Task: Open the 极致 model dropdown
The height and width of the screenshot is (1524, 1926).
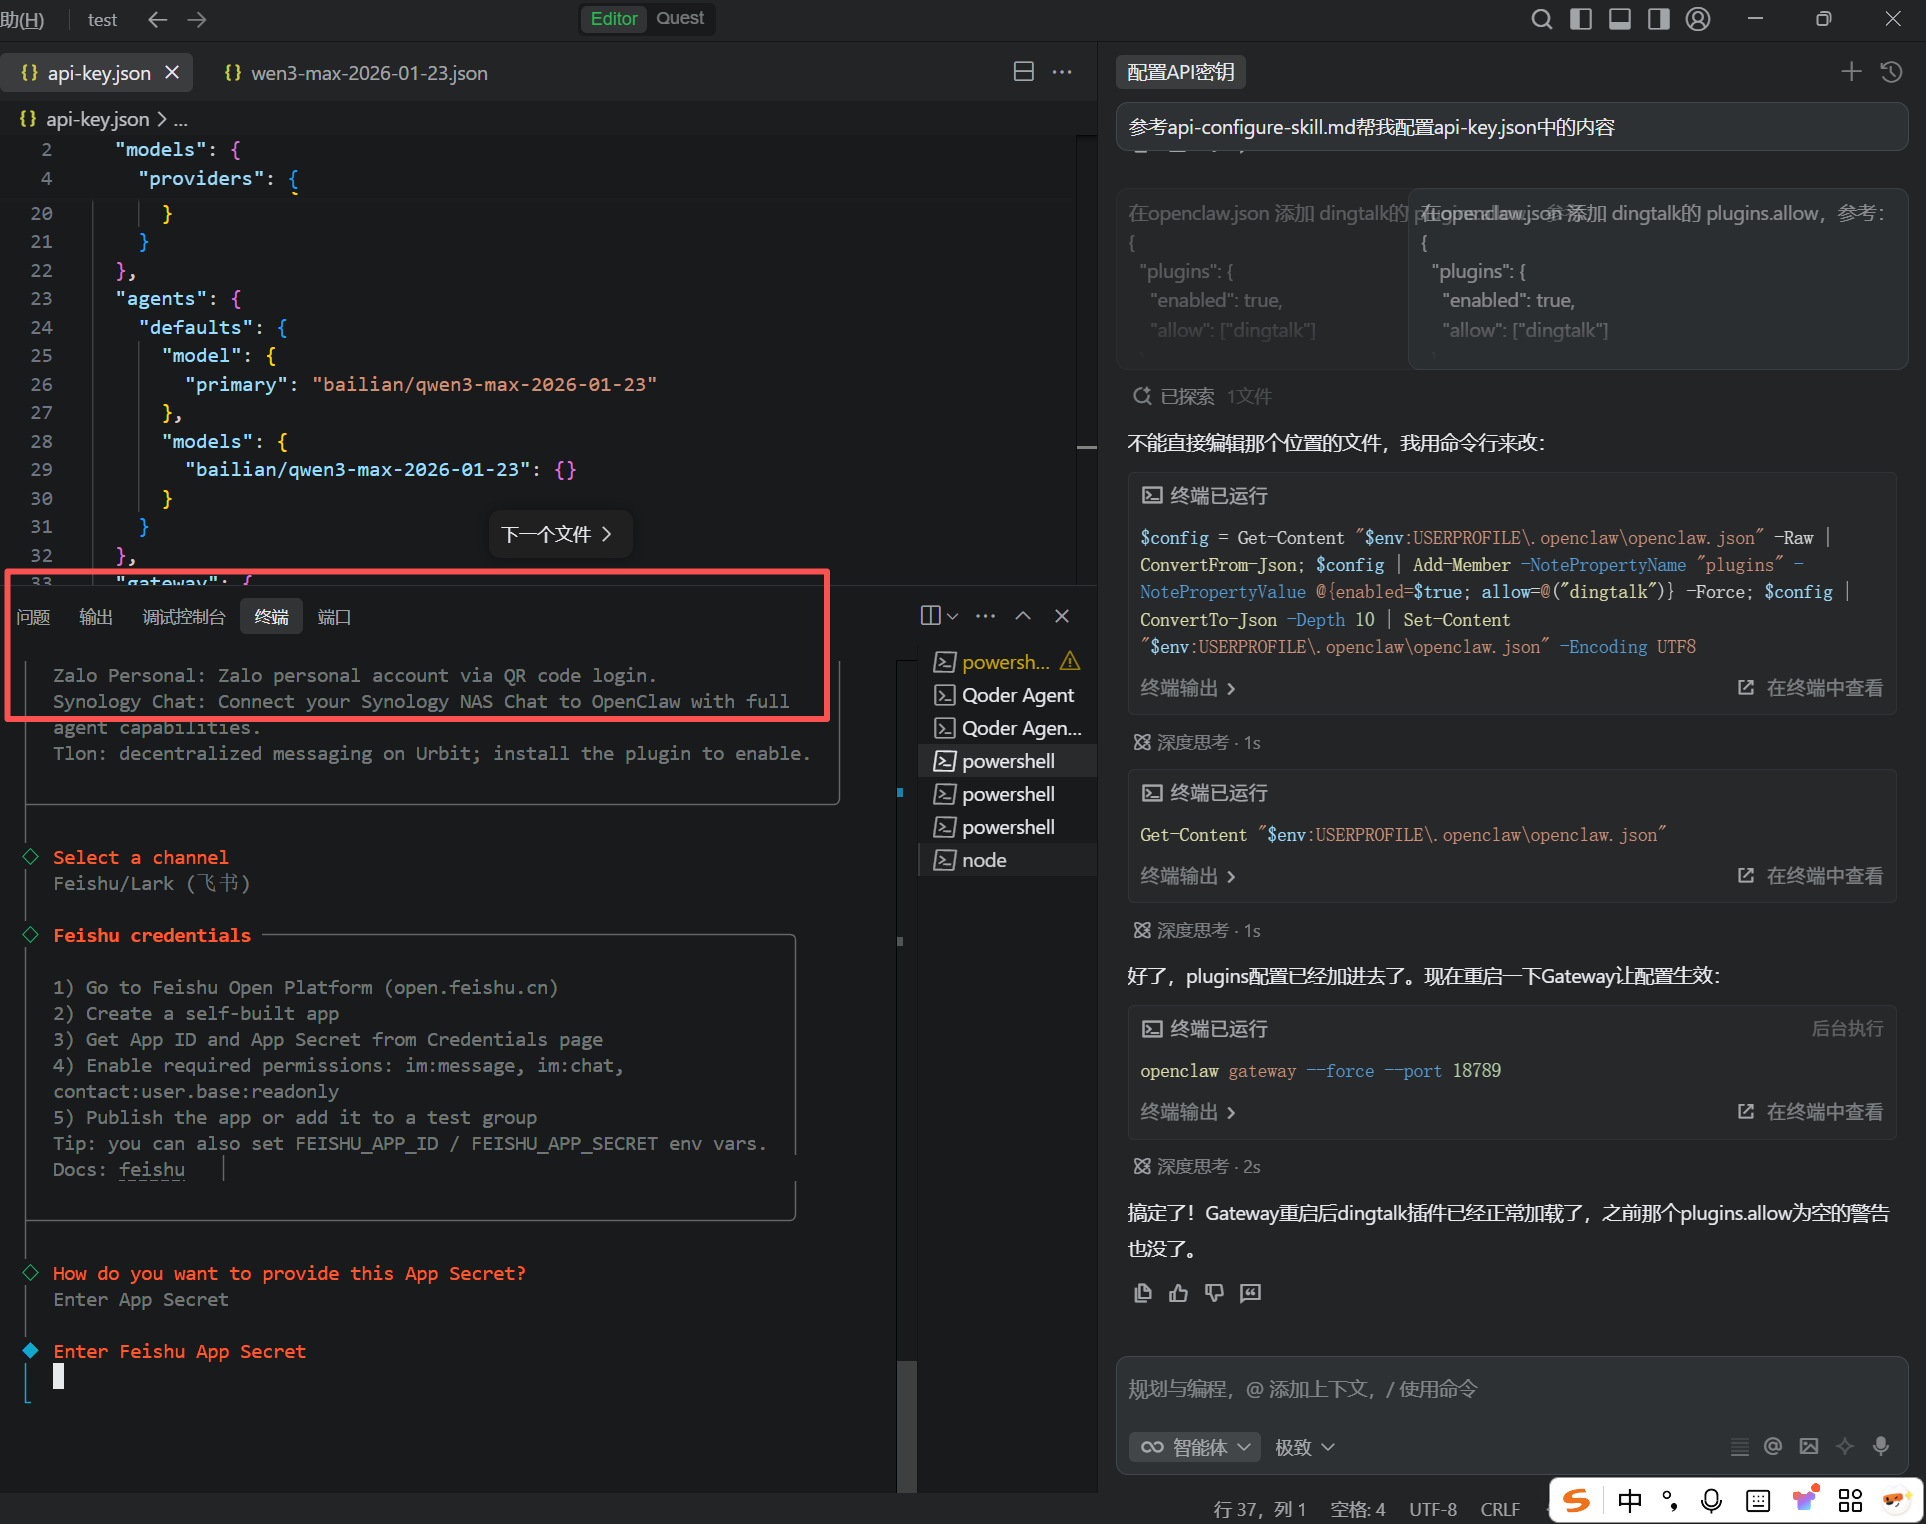Action: (1304, 1447)
